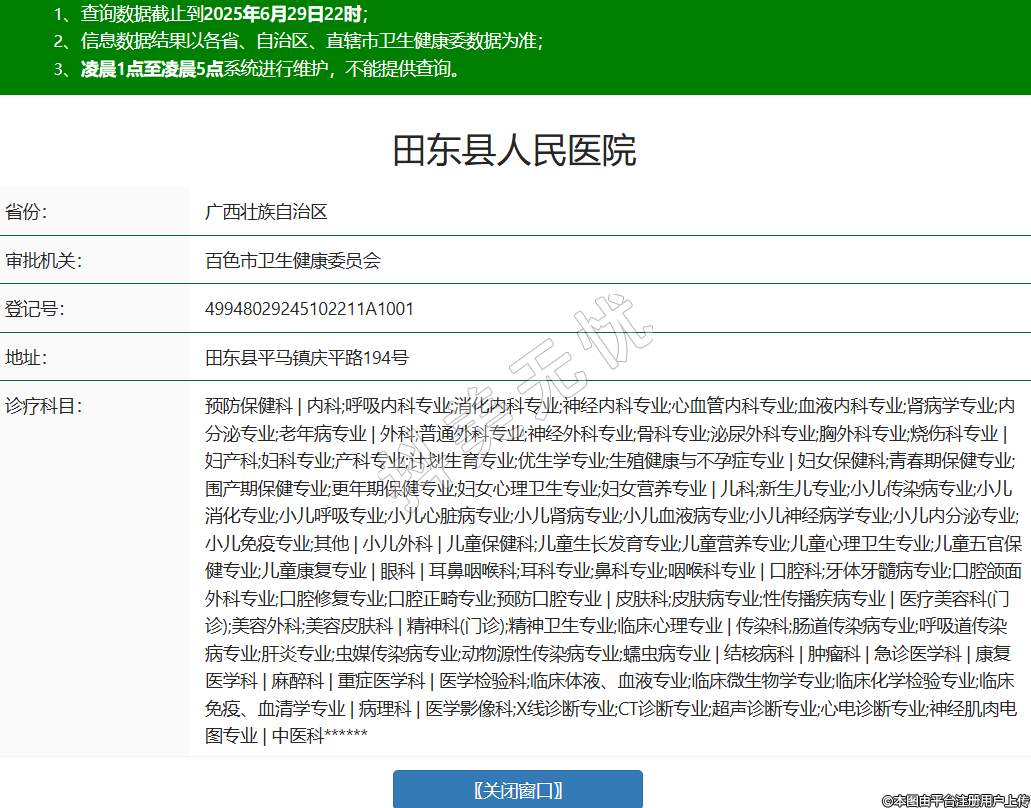Click the 关闭窗口 button
Viewport: 1031px width, 808px height.
[517, 790]
